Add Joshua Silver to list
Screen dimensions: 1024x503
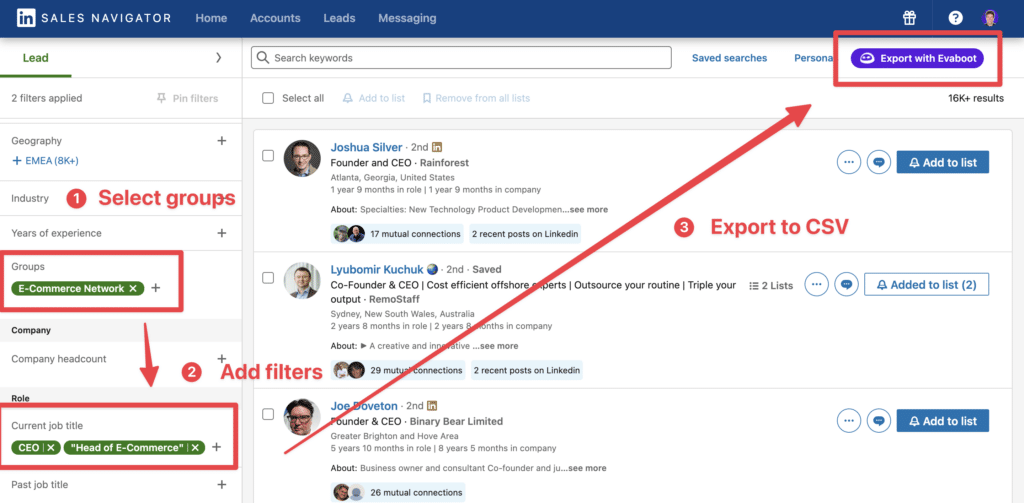[x=942, y=162]
